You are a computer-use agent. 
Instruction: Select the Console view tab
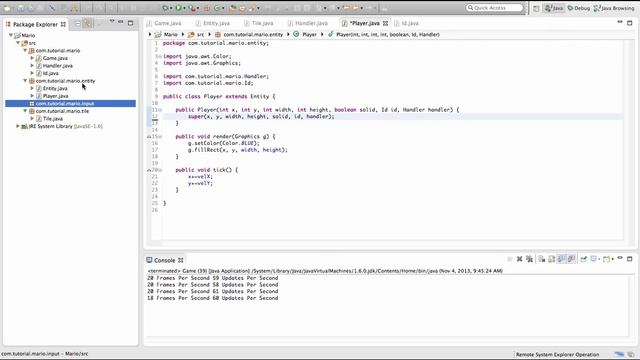point(164,260)
